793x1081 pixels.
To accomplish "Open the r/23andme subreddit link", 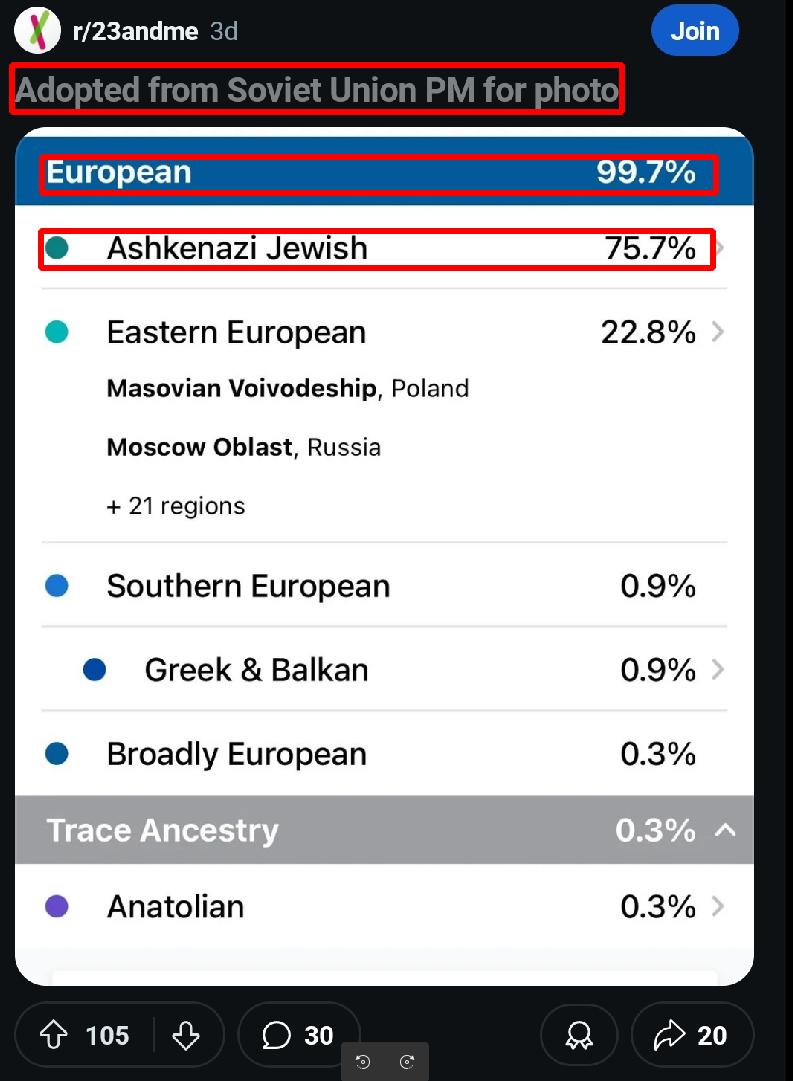I will [135, 31].
